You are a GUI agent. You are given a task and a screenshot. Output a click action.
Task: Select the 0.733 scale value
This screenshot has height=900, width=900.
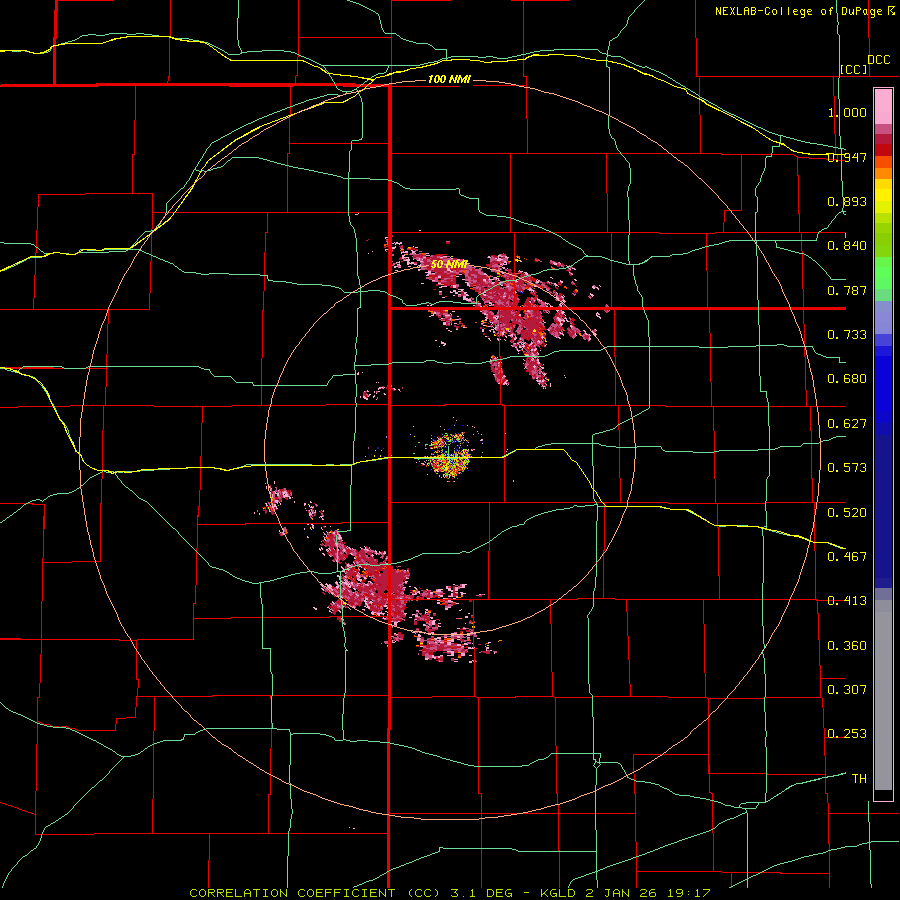[847, 335]
